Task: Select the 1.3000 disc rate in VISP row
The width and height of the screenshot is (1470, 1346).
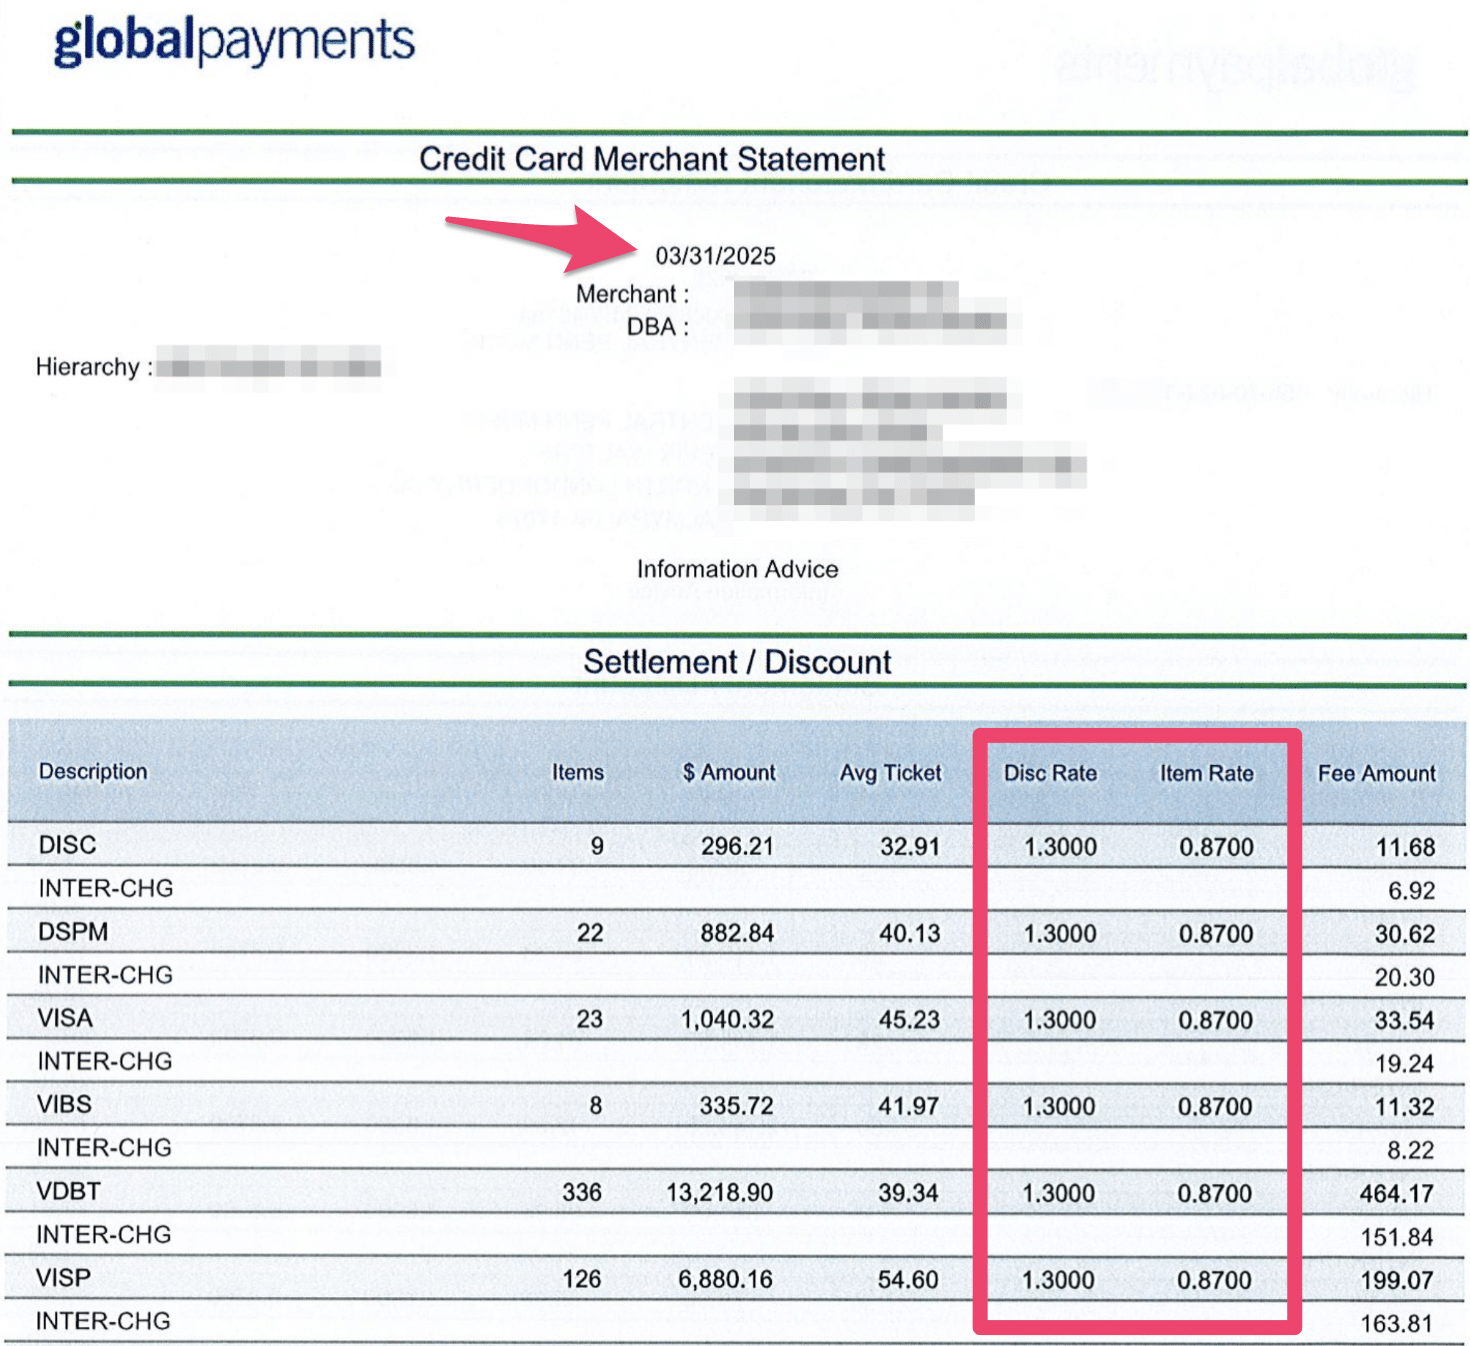Action: [1058, 1280]
